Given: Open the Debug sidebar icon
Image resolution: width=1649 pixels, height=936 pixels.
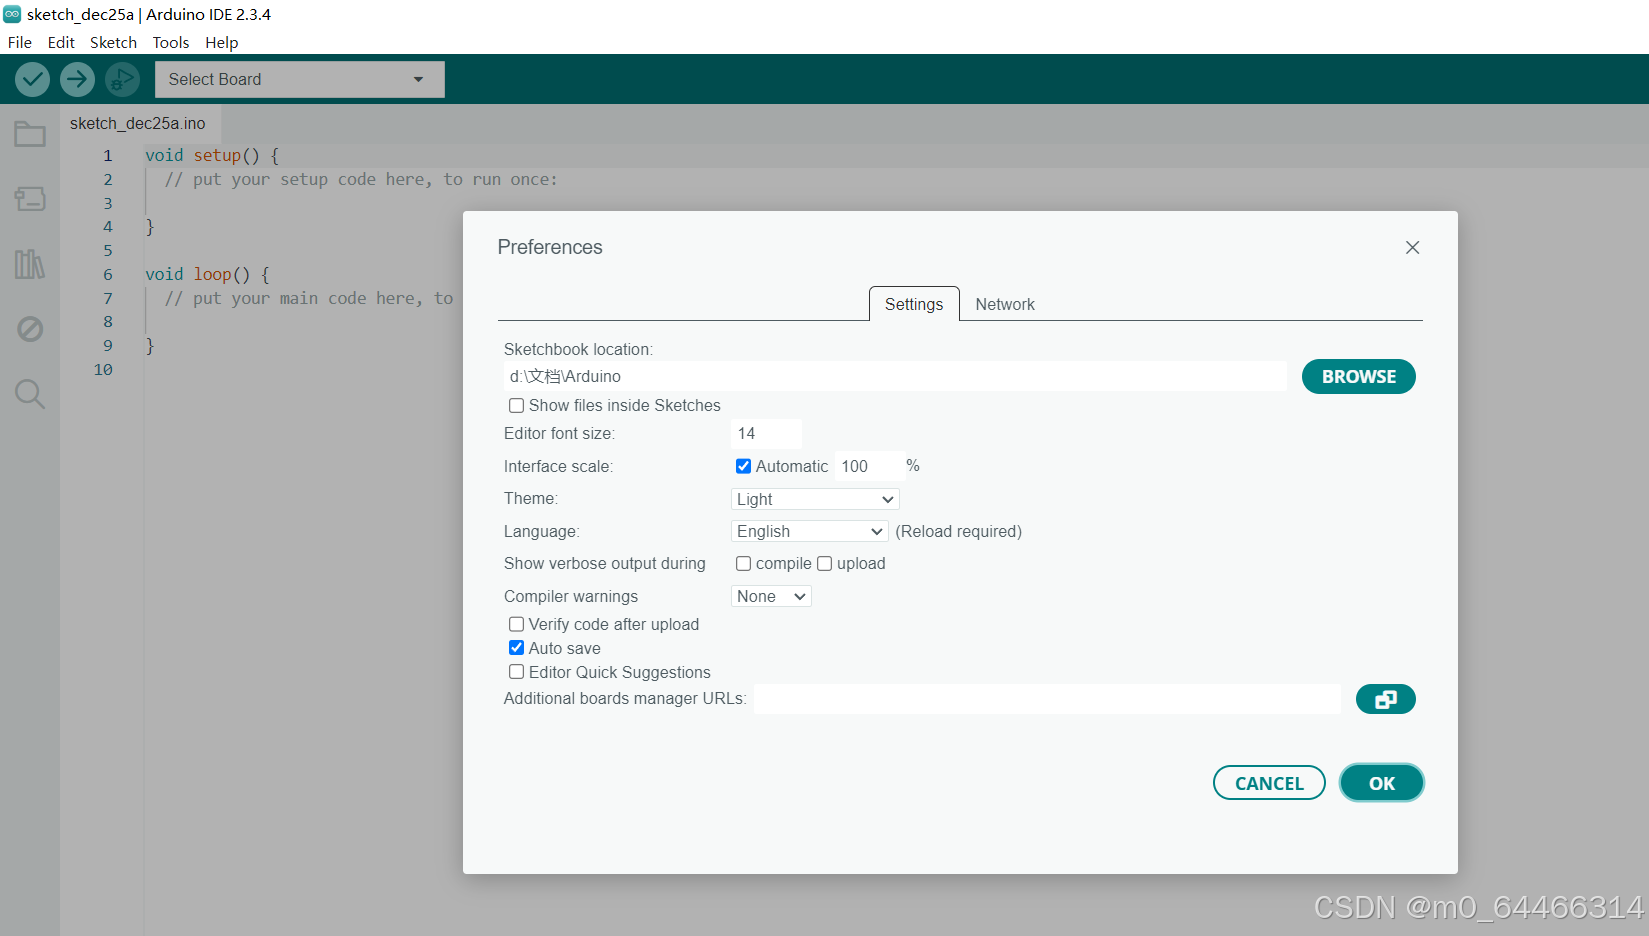Looking at the screenshot, I should [x=30, y=329].
